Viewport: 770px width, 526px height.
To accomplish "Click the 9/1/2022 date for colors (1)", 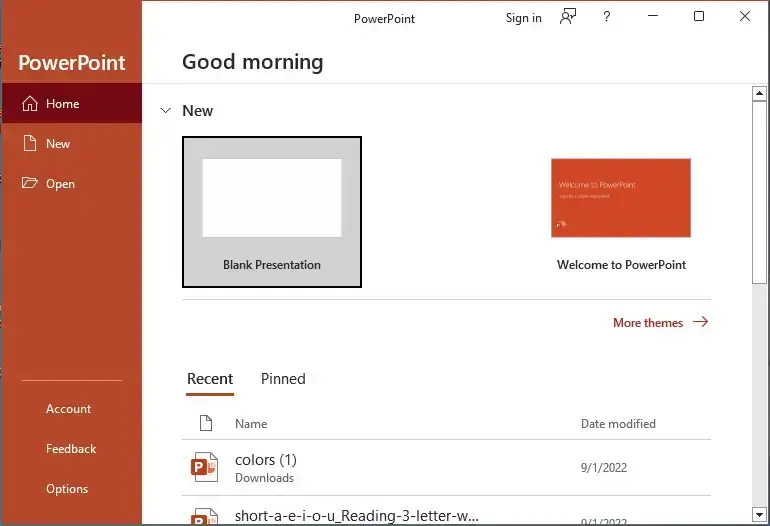I will (x=604, y=468).
